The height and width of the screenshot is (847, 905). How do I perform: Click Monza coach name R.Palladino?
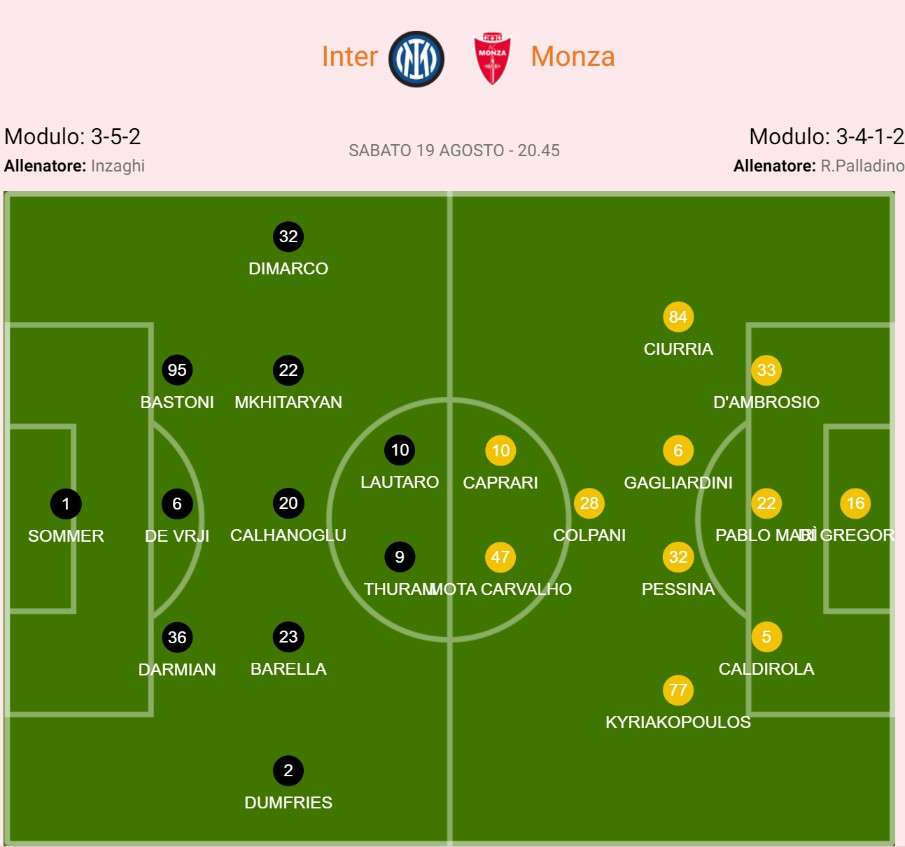[862, 166]
